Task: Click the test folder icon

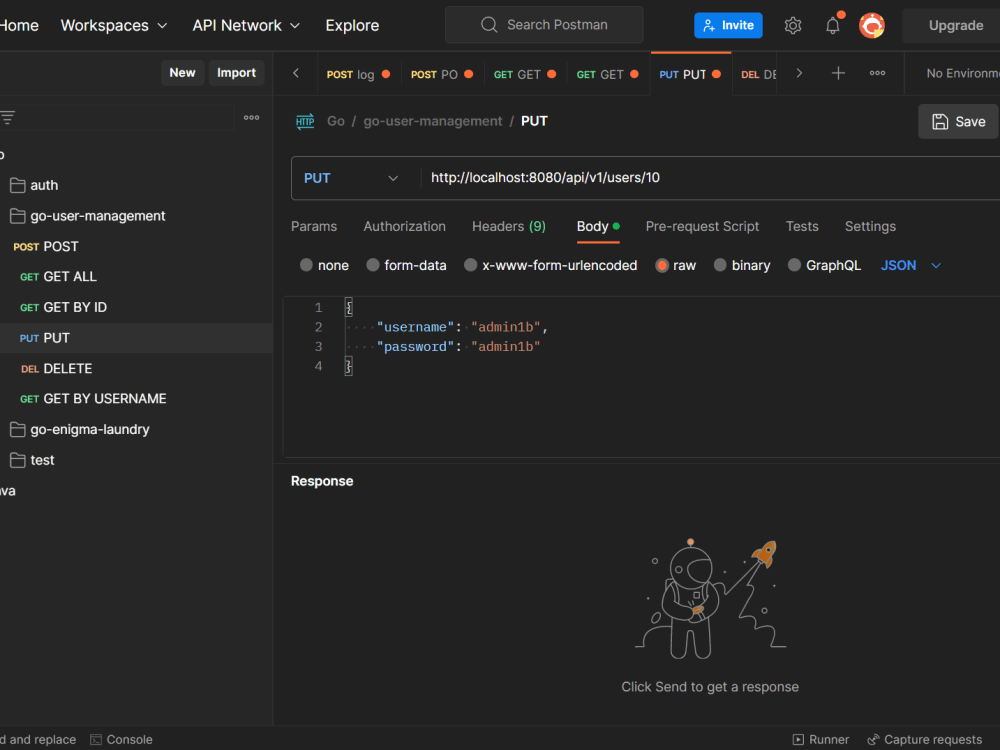Action: click(18, 460)
